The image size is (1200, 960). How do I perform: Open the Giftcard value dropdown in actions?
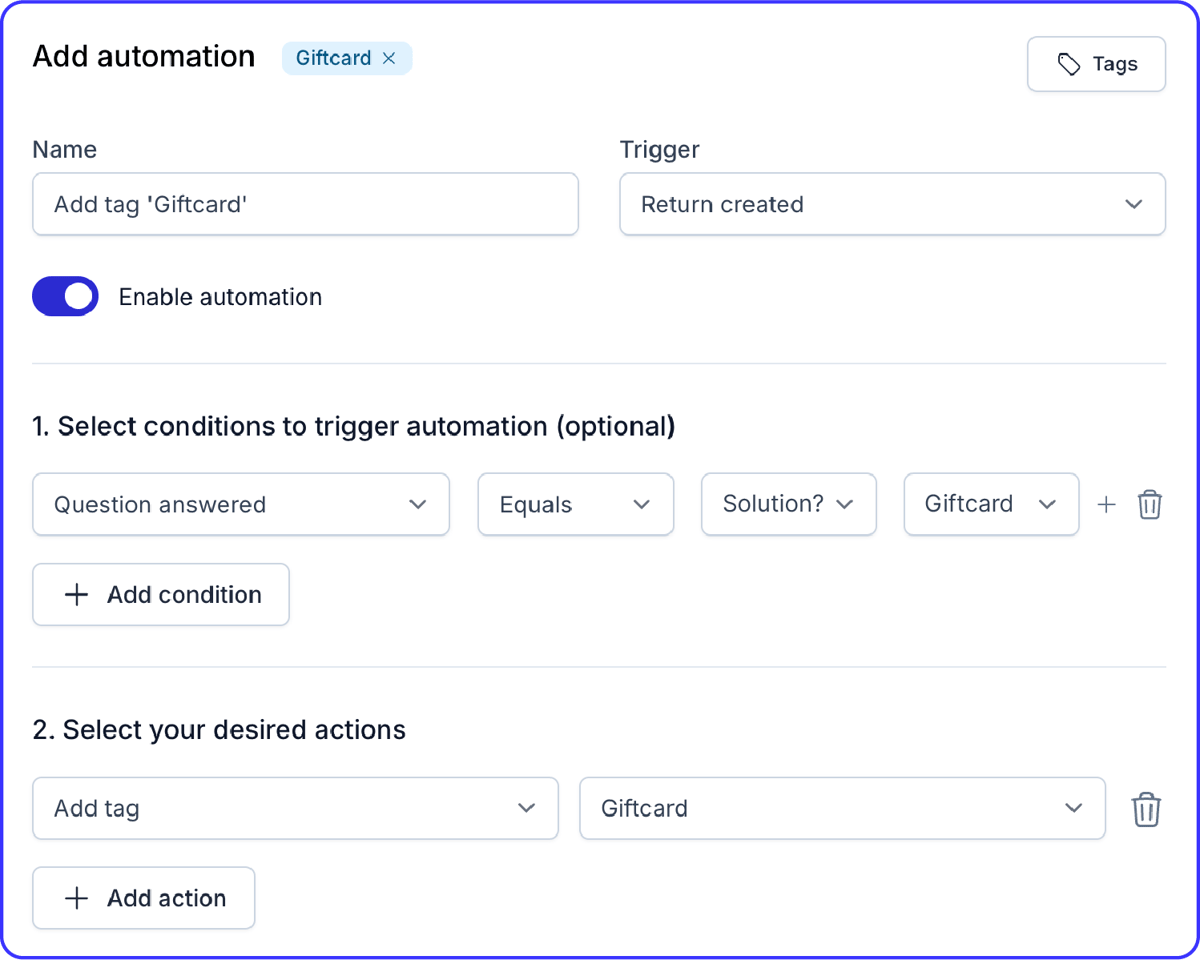pyautogui.click(x=842, y=808)
